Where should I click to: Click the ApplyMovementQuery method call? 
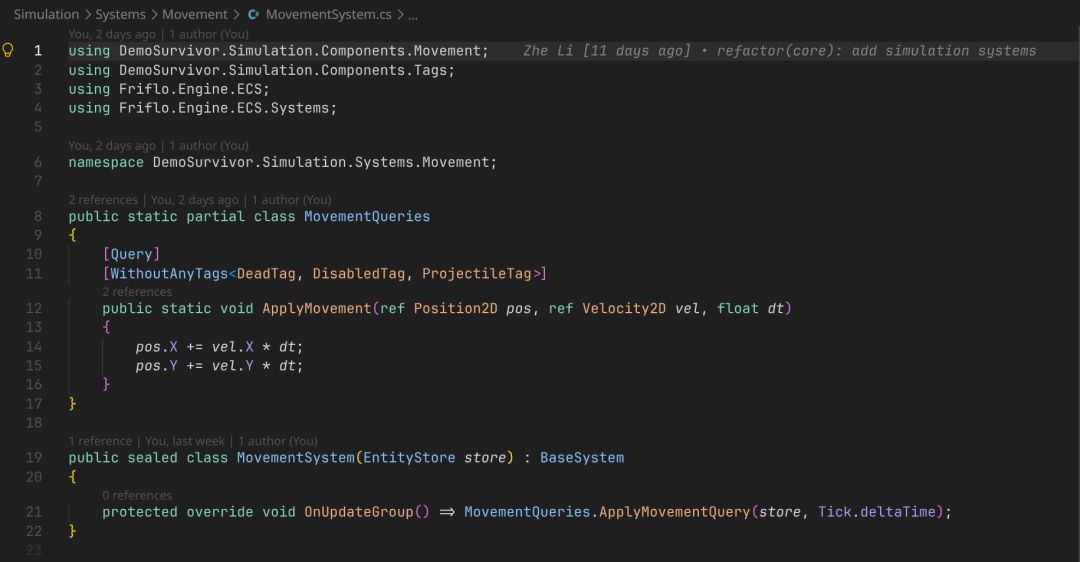674,512
